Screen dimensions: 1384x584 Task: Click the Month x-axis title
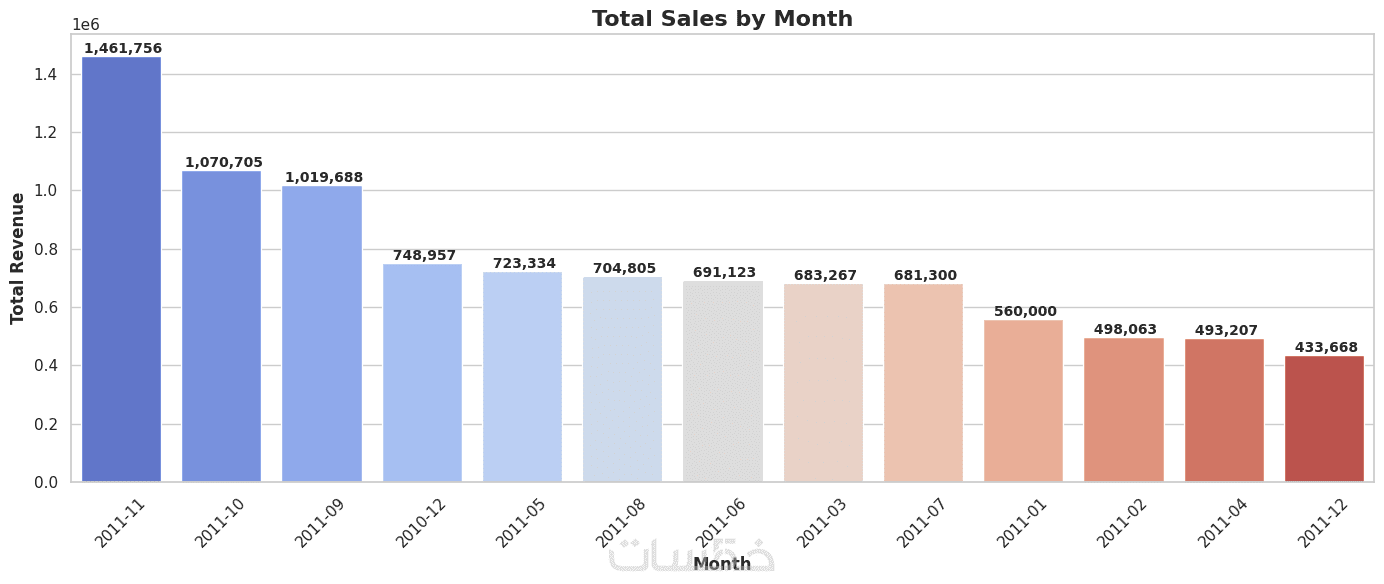click(x=722, y=564)
